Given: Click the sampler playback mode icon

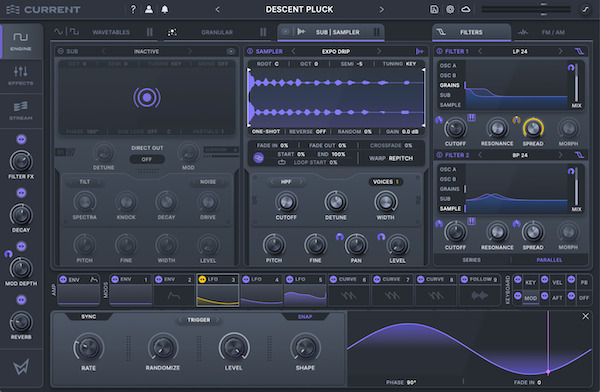Looking at the screenshot, I should [419, 51].
